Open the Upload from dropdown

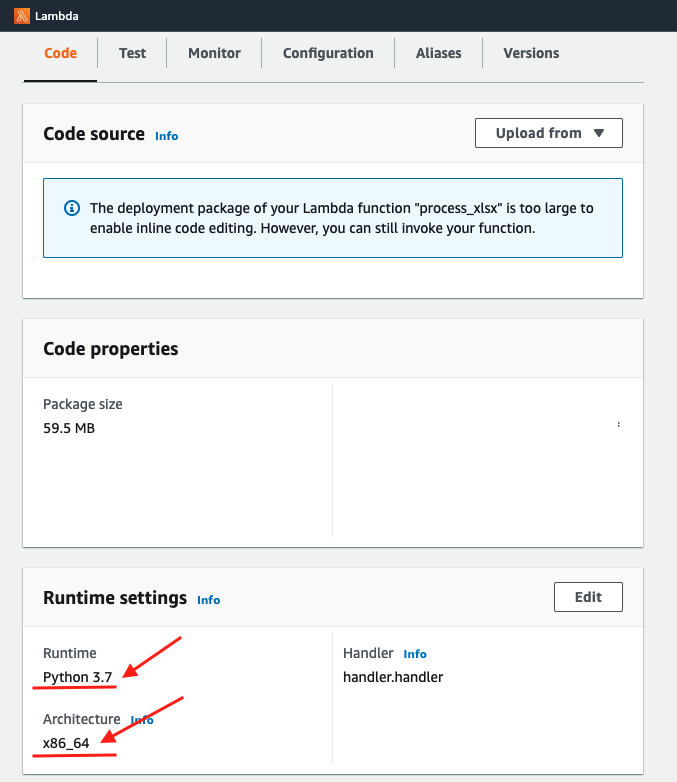tap(549, 133)
